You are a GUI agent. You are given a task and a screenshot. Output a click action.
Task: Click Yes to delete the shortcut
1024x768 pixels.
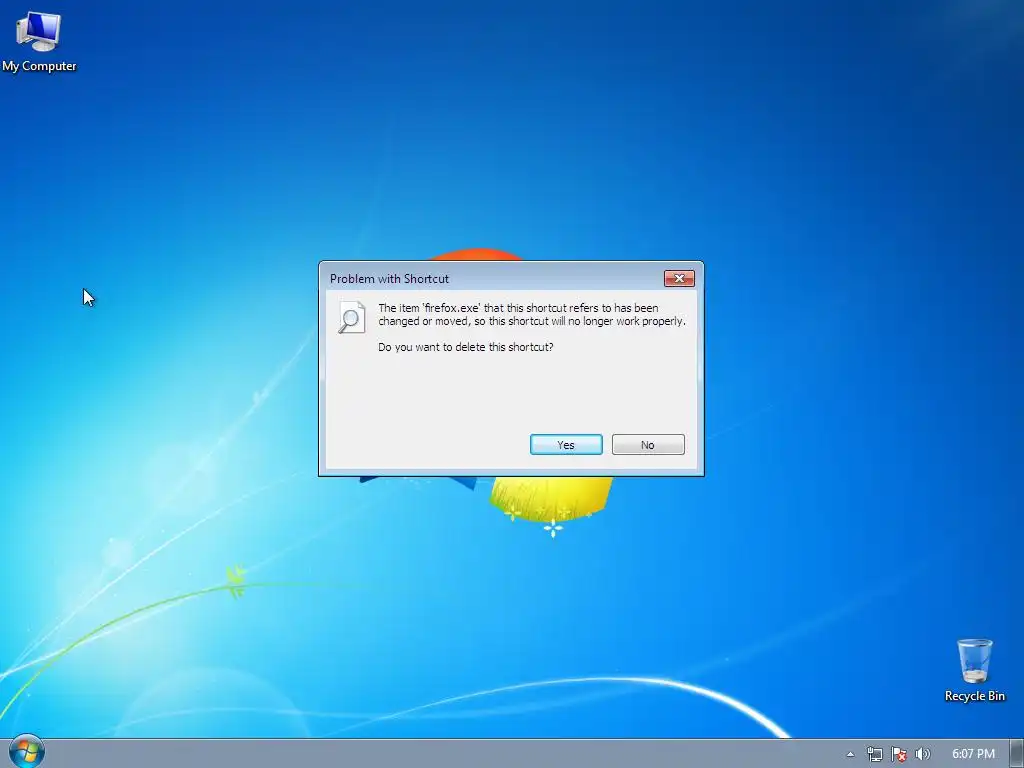coord(566,445)
